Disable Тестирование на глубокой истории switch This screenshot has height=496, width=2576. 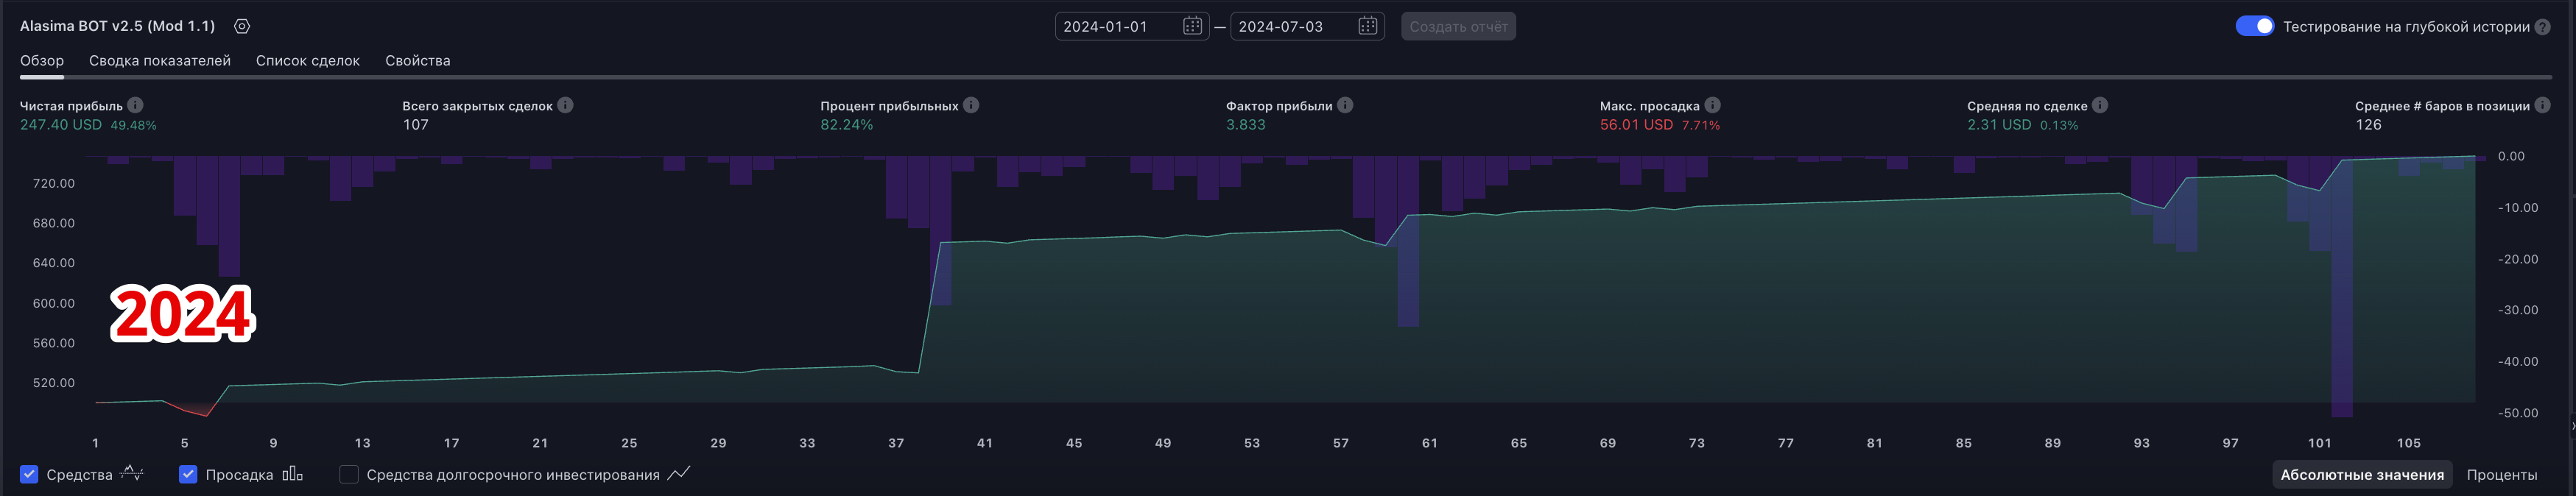tap(2254, 26)
